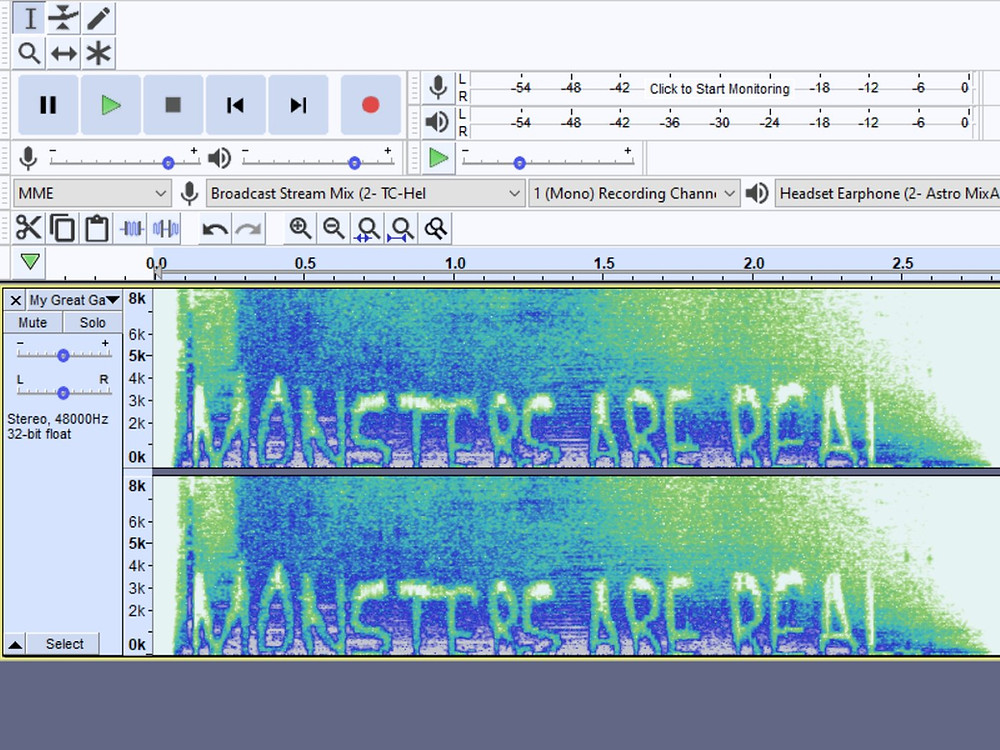Click the playback device speaker icon

point(757,193)
